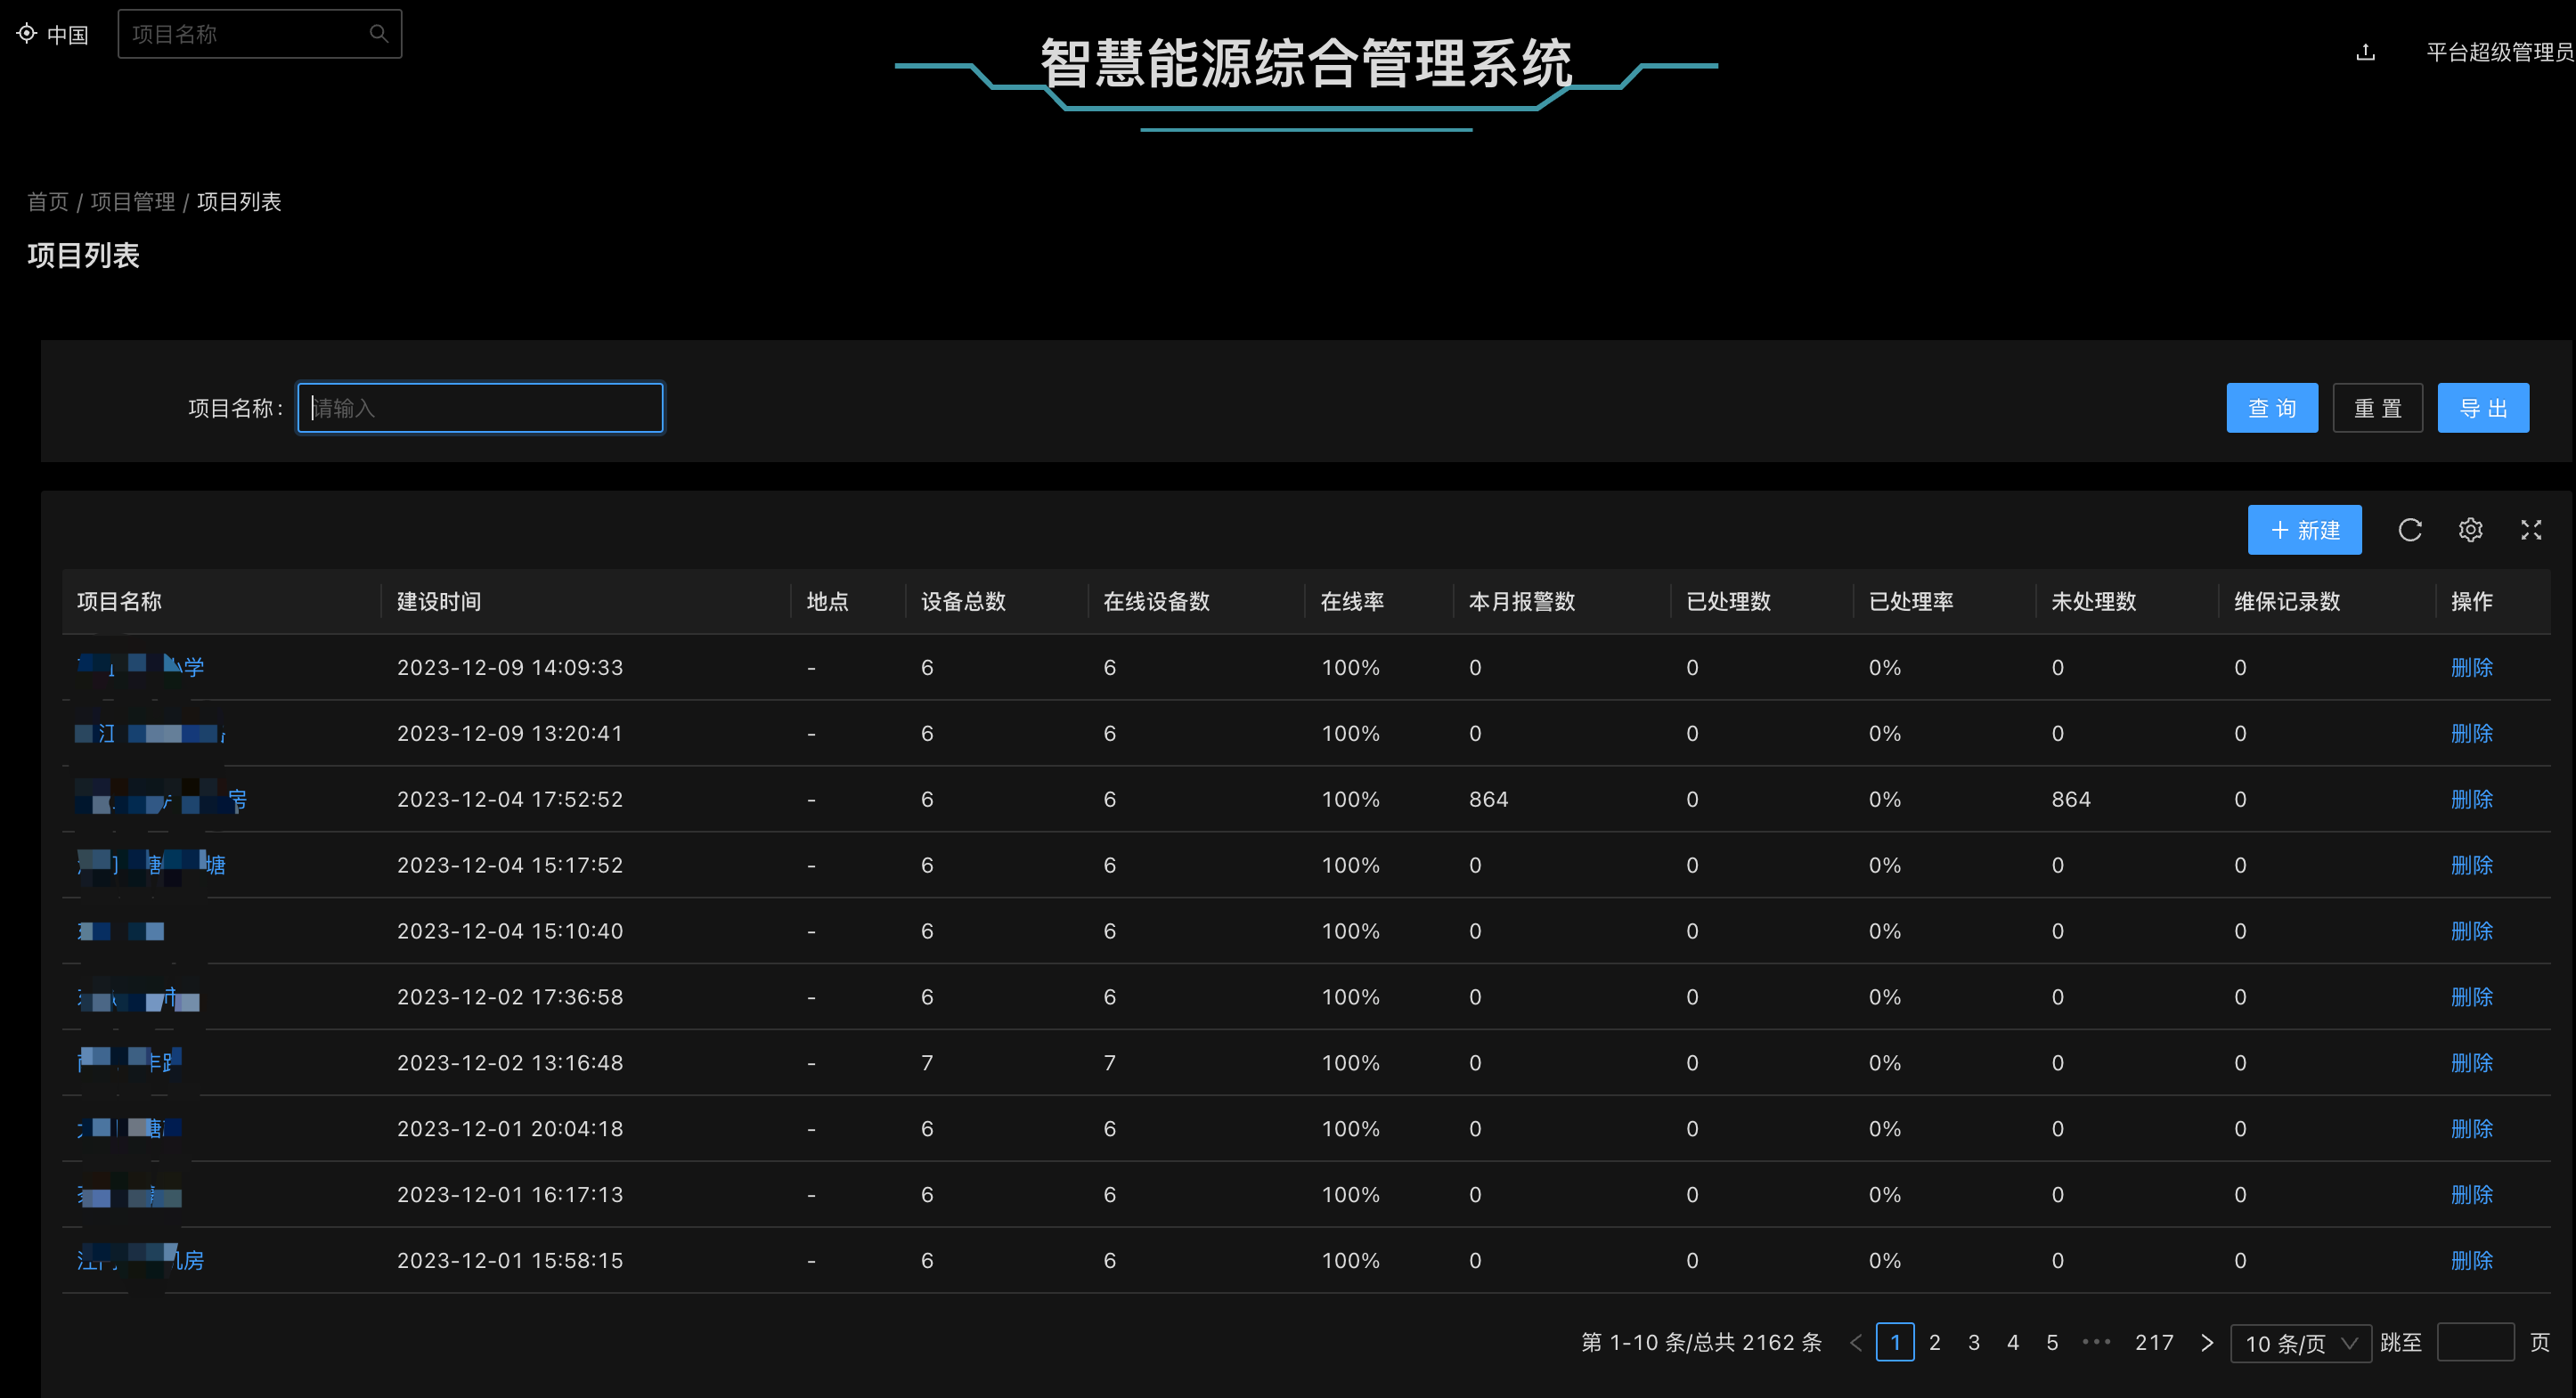Click the 新建 button
Image resolution: width=2576 pixels, height=1398 pixels.
pos(2305,530)
